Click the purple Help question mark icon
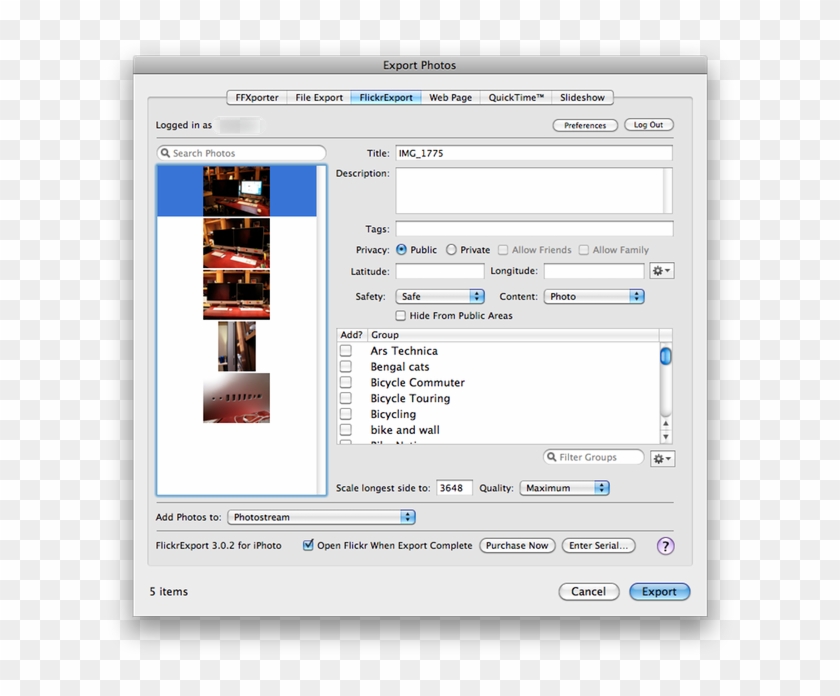 (x=666, y=545)
